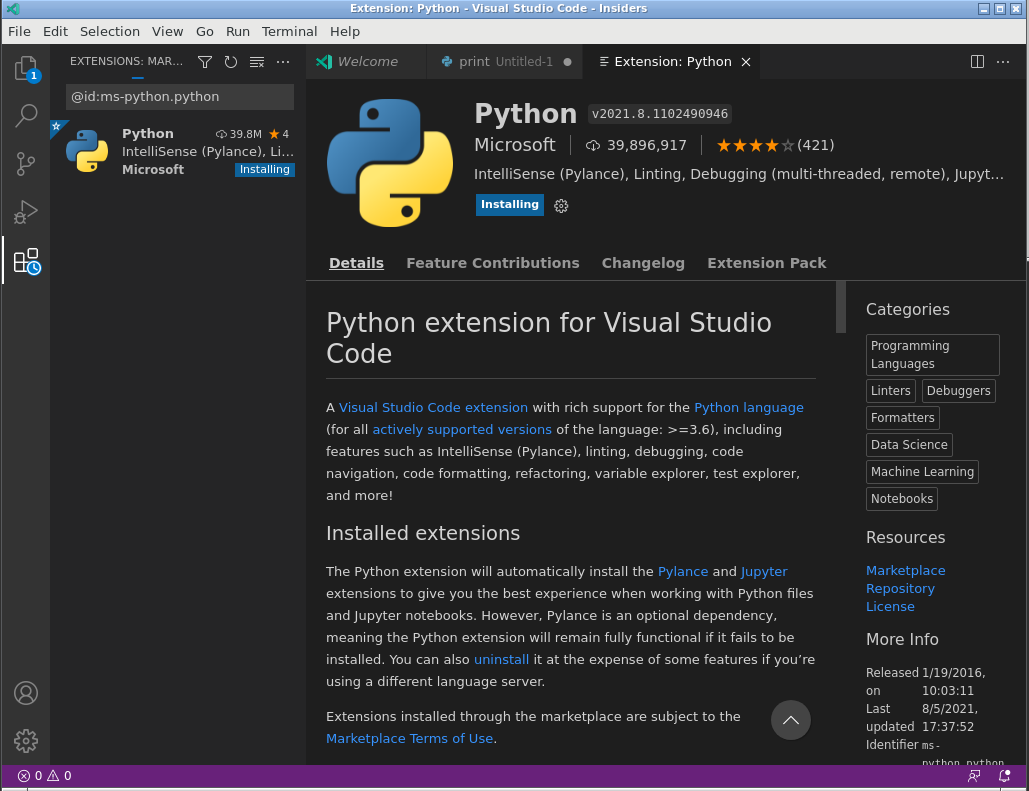Open the Pylance link
The width and height of the screenshot is (1029, 791).
(683, 572)
